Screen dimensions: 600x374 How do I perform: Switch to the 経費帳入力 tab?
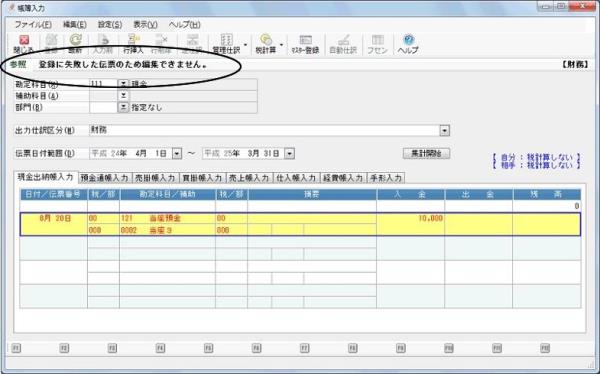(343, 178)
